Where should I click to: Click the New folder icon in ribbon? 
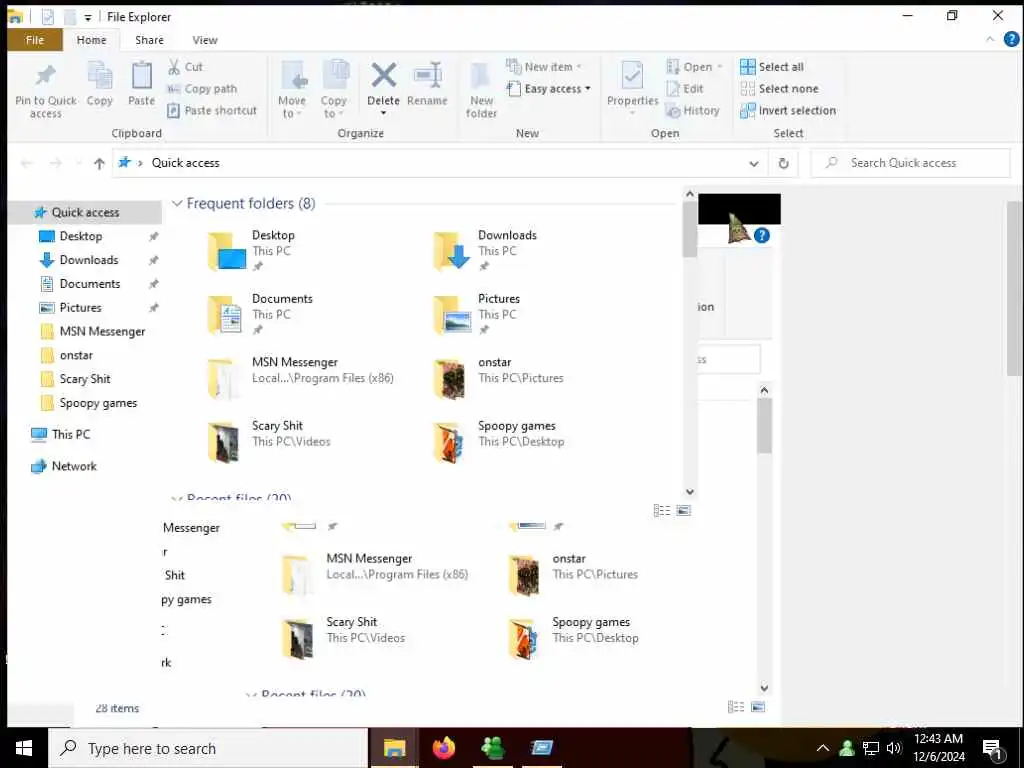coord(481,77)
